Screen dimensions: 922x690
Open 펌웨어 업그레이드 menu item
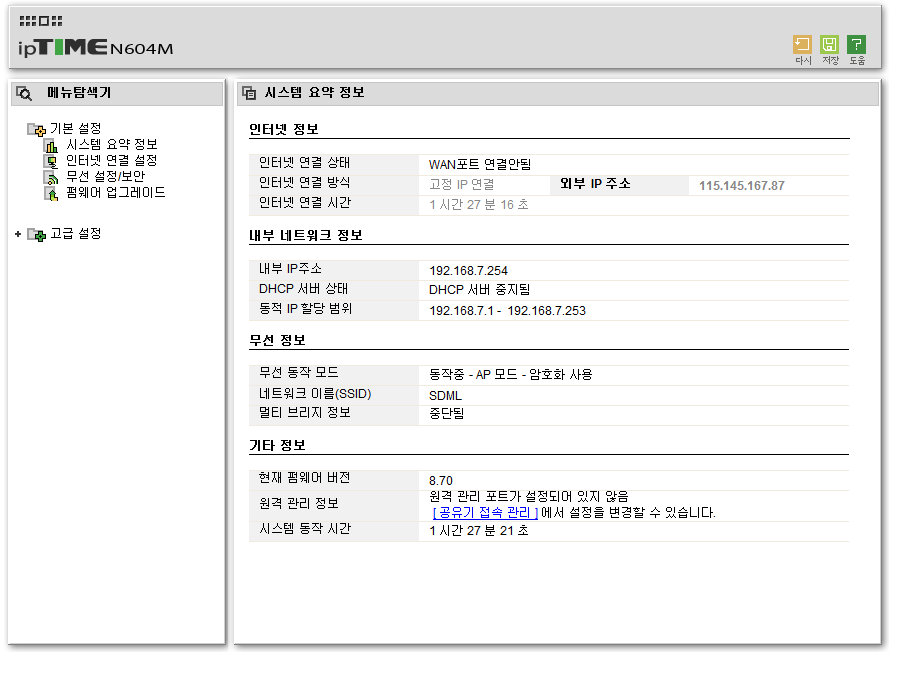[x=116, y=192]
